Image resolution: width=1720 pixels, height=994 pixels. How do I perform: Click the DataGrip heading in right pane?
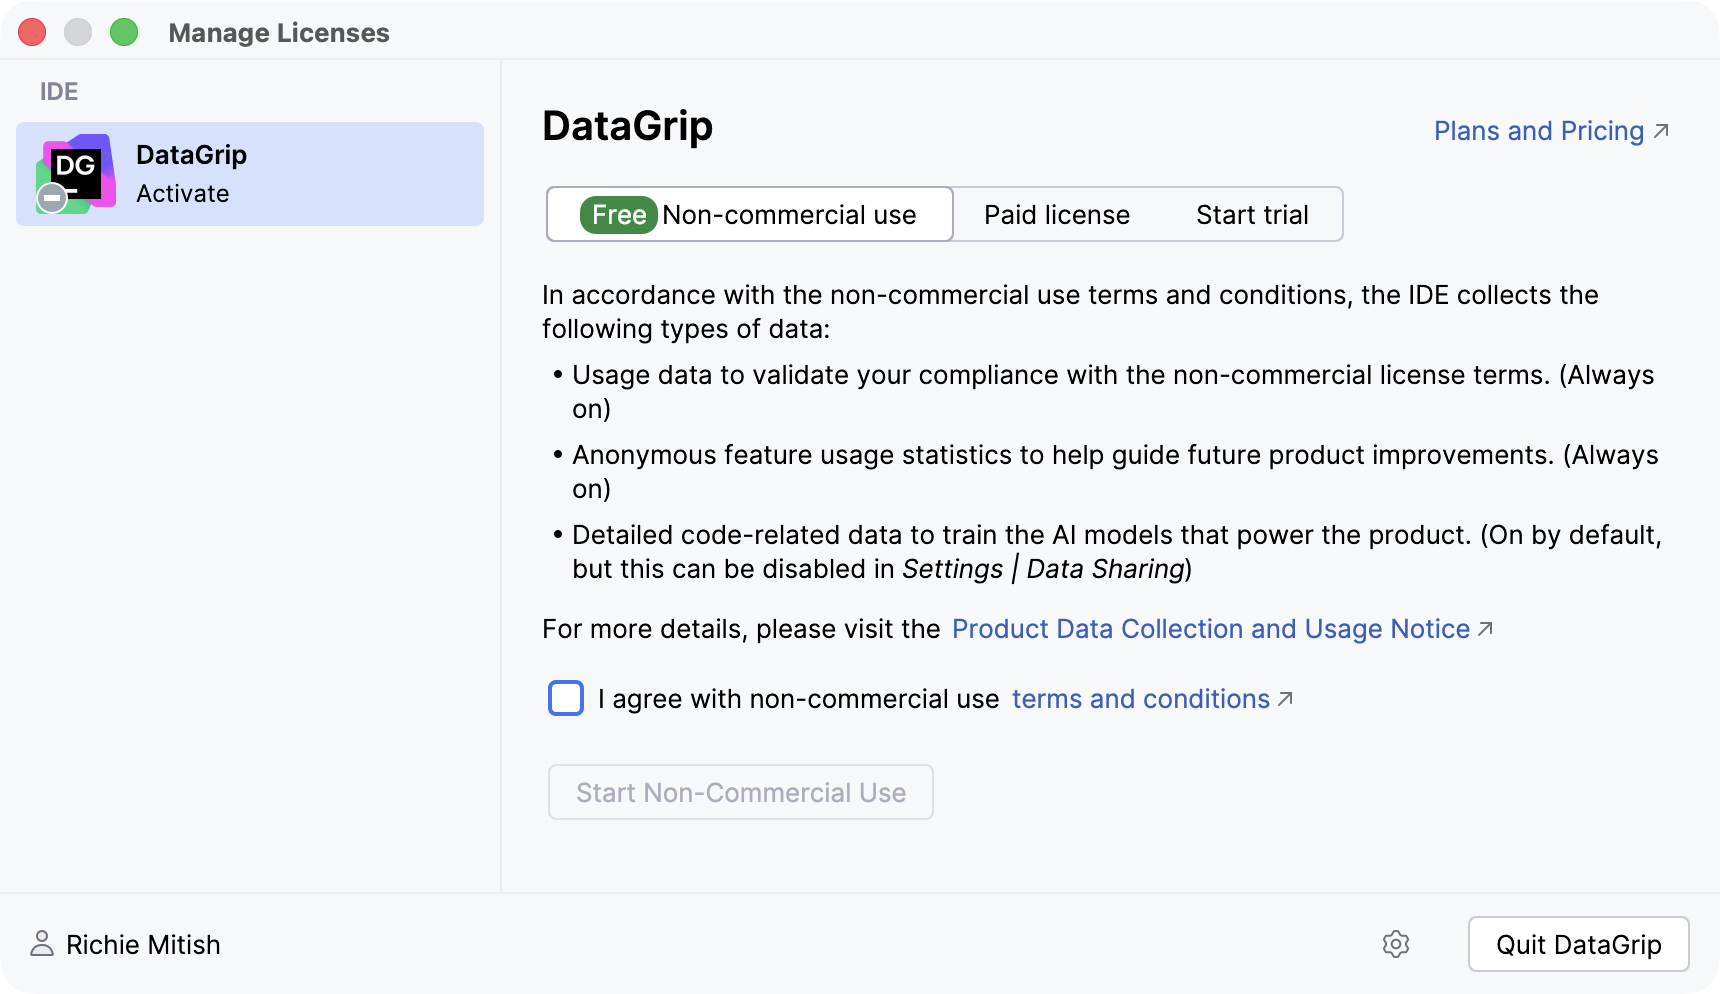[628, 127]
